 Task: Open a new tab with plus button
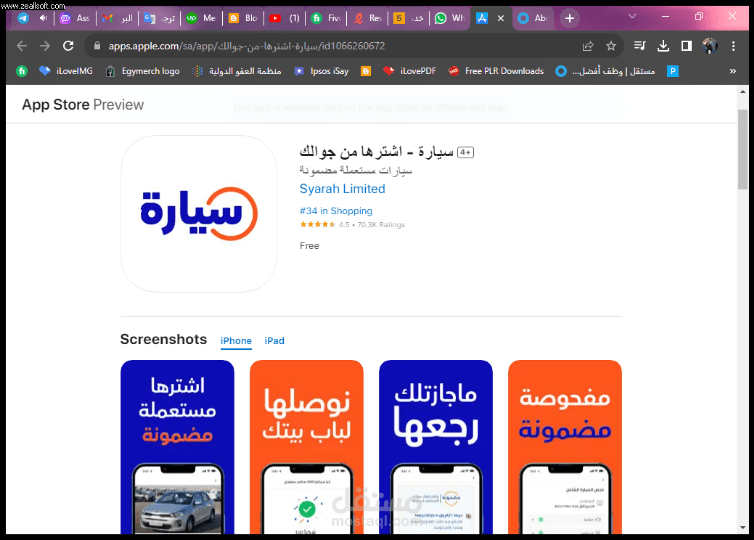pyautogui.click(x=569, y=18)
